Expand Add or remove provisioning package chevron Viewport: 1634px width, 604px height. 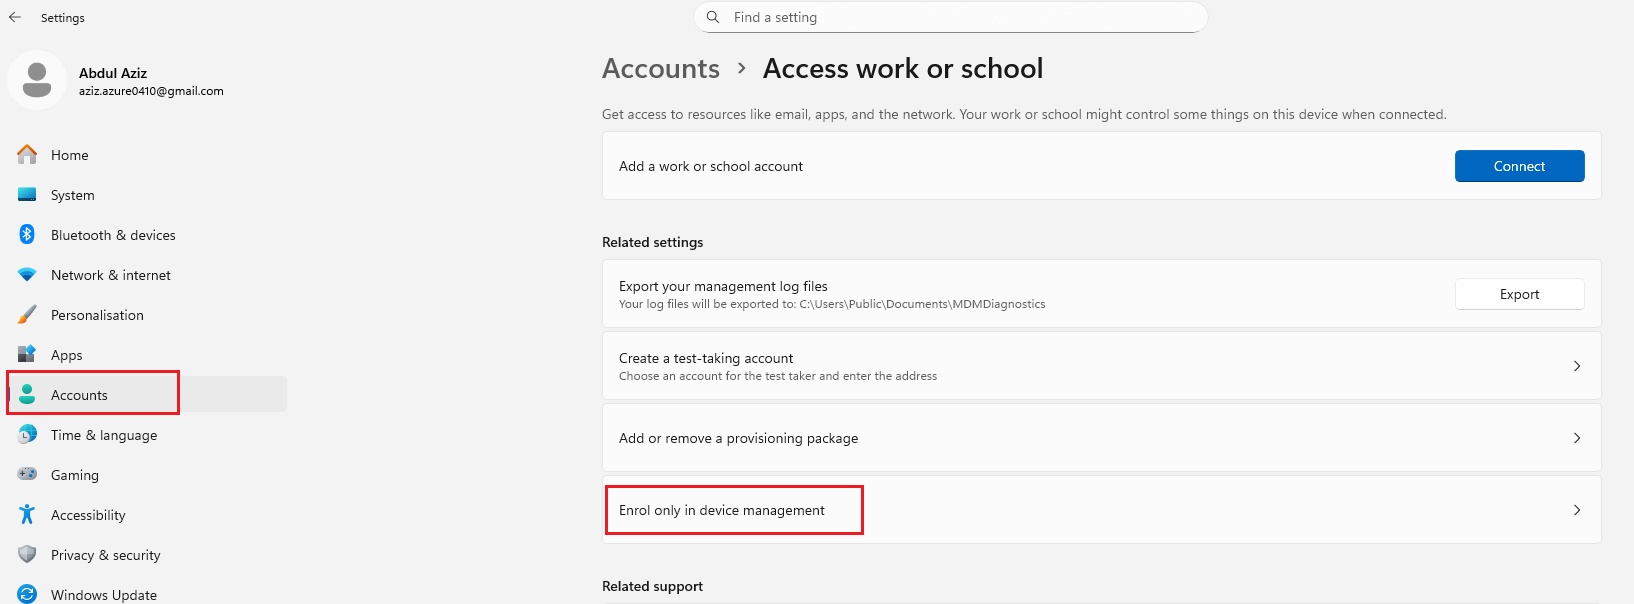pos(1576,438)
